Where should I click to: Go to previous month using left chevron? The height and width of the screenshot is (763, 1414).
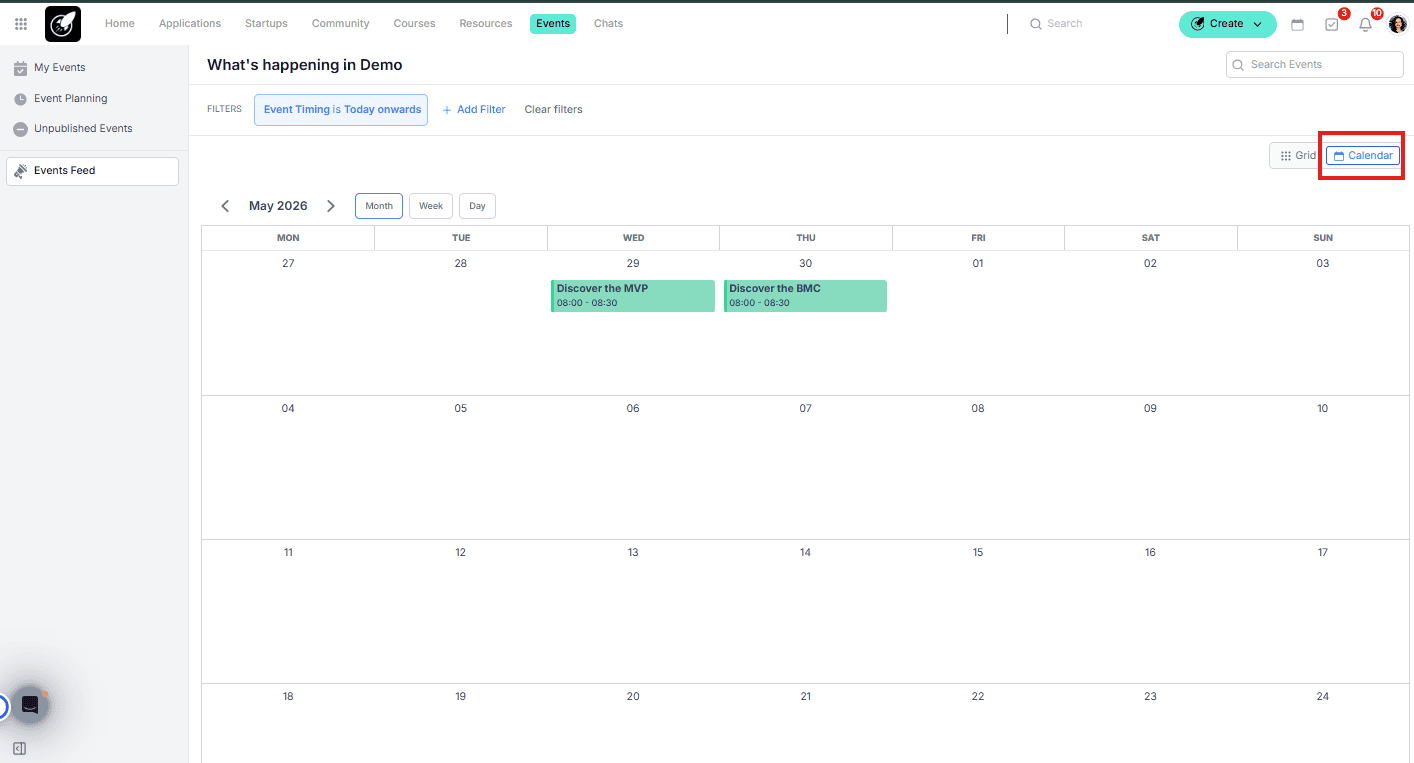pyautogui.click(x=225, y=206)
